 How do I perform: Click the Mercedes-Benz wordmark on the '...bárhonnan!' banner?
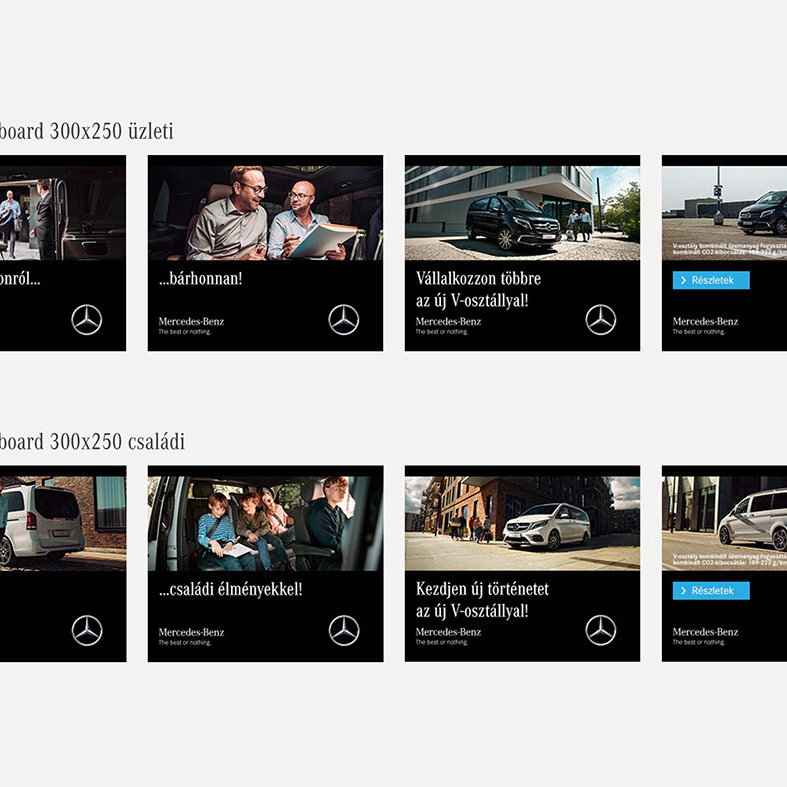[191, 321]
